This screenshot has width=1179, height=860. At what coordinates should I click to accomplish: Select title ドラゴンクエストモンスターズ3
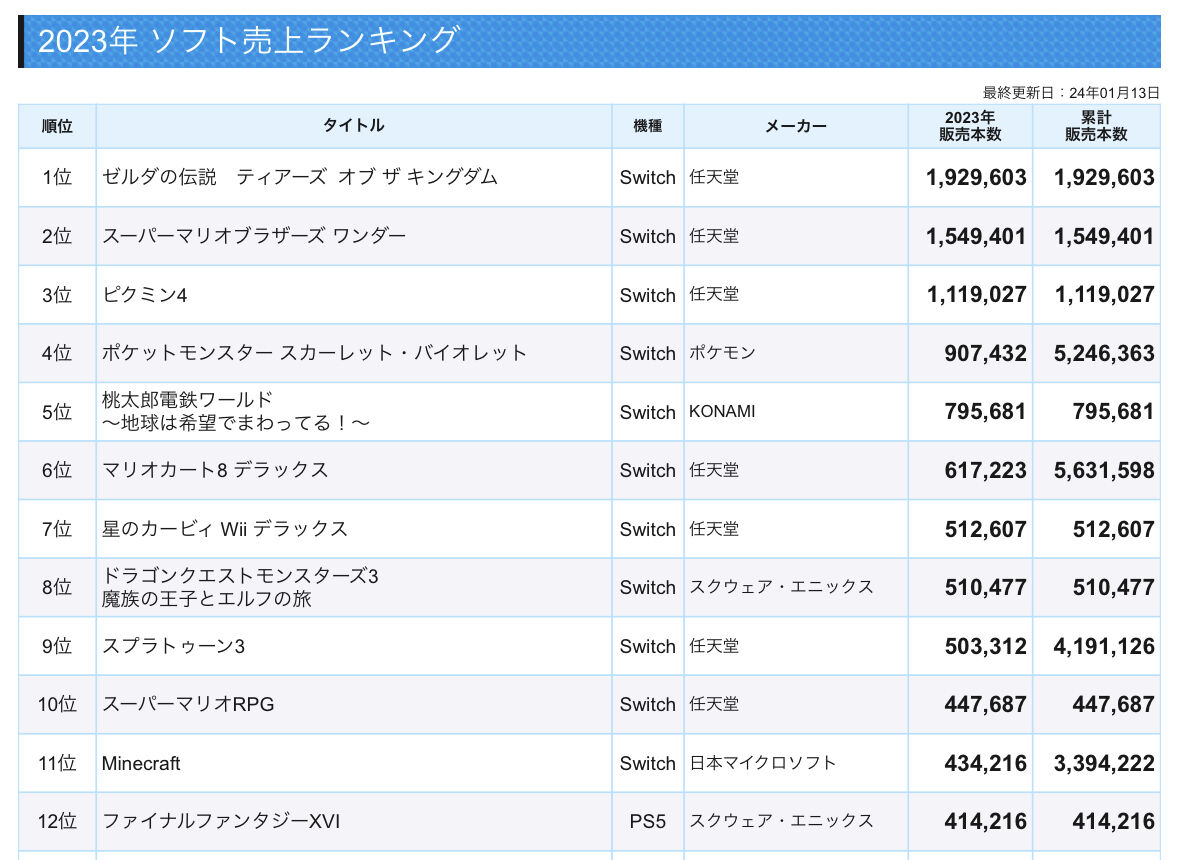point(240,576)
